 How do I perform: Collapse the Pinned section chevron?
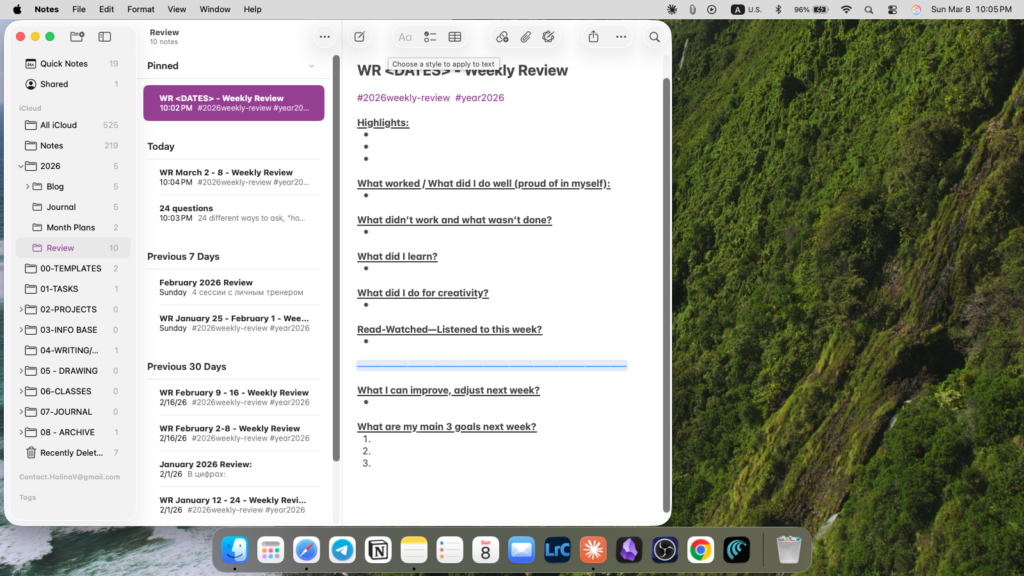(311, 66)
